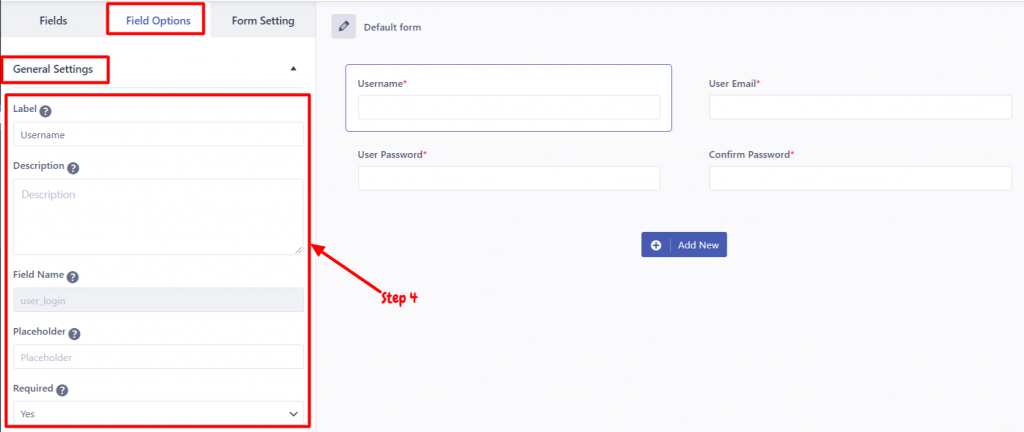Screen dimensions: 1024x432
Task: Click the Description help question mark icon
Action: pyautogui.click(x=73, y=168)
